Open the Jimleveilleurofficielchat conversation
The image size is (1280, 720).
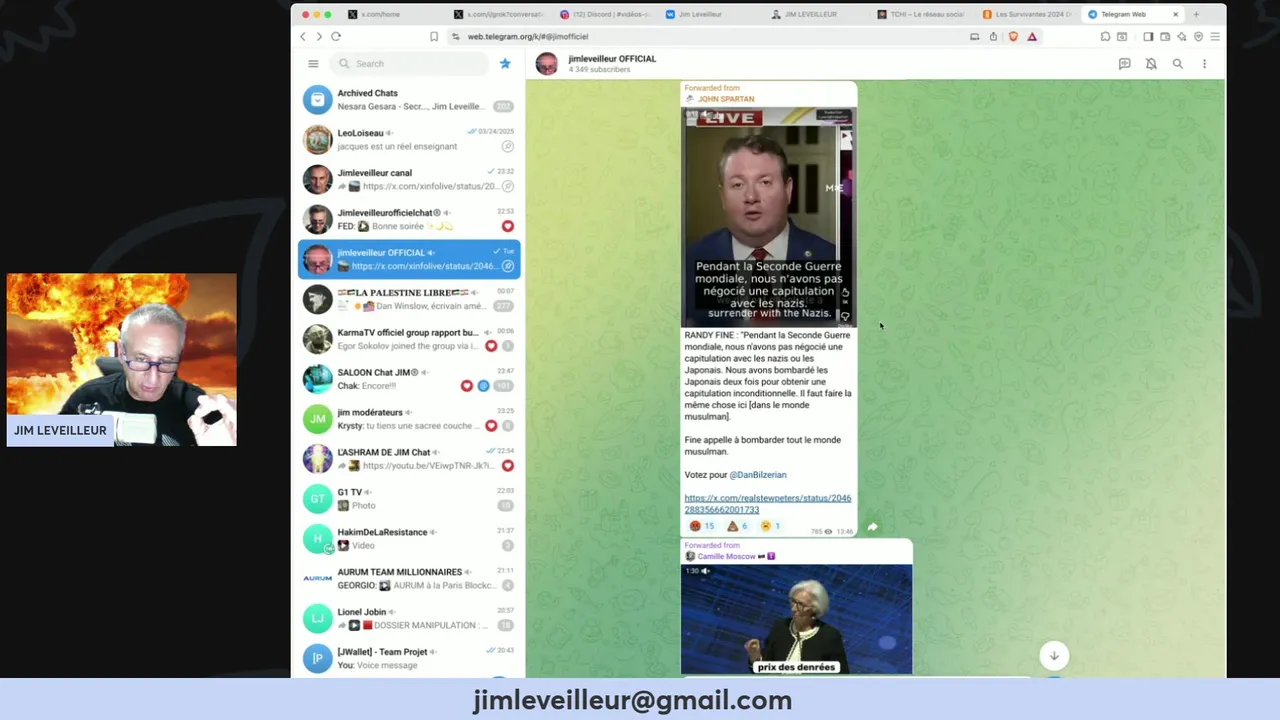pyautogui.click(x=409, y=219)
